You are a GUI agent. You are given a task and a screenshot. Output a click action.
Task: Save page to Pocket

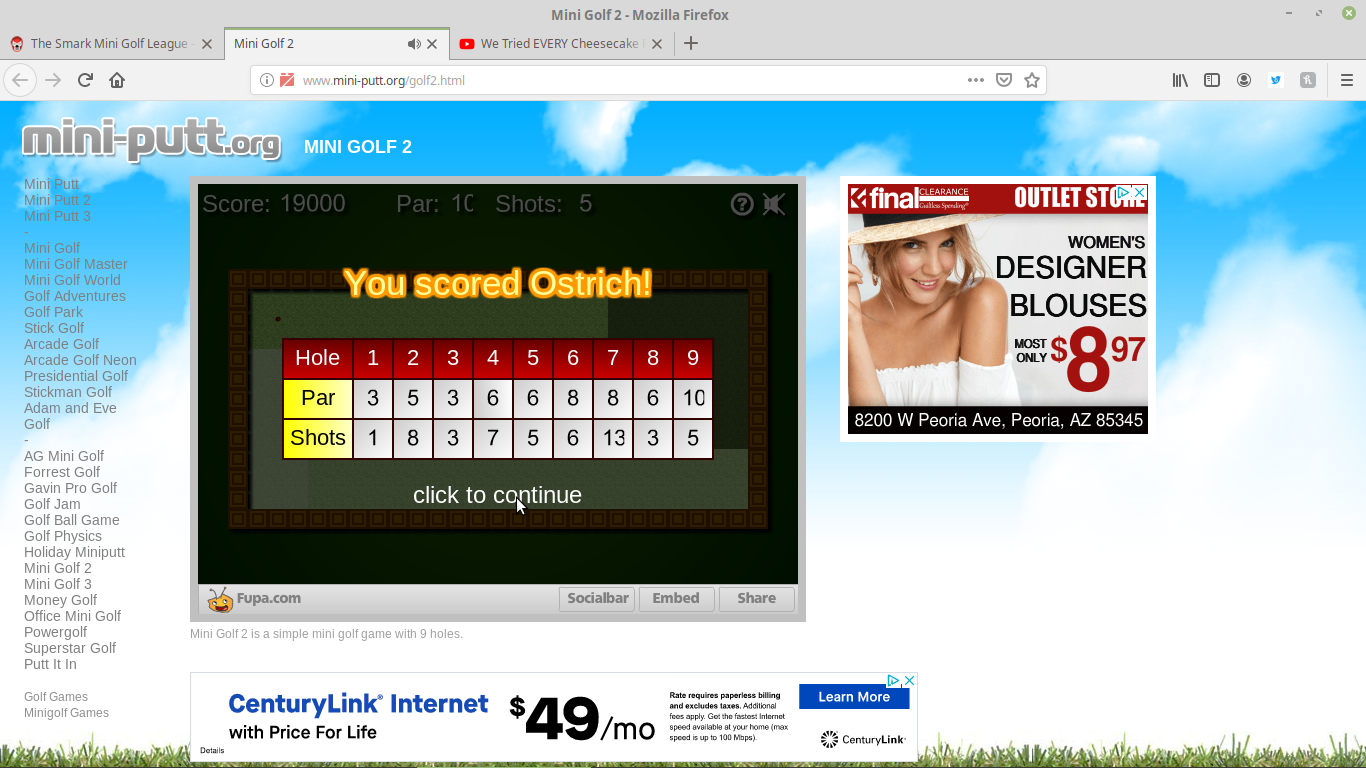(x=1004, y=80)
